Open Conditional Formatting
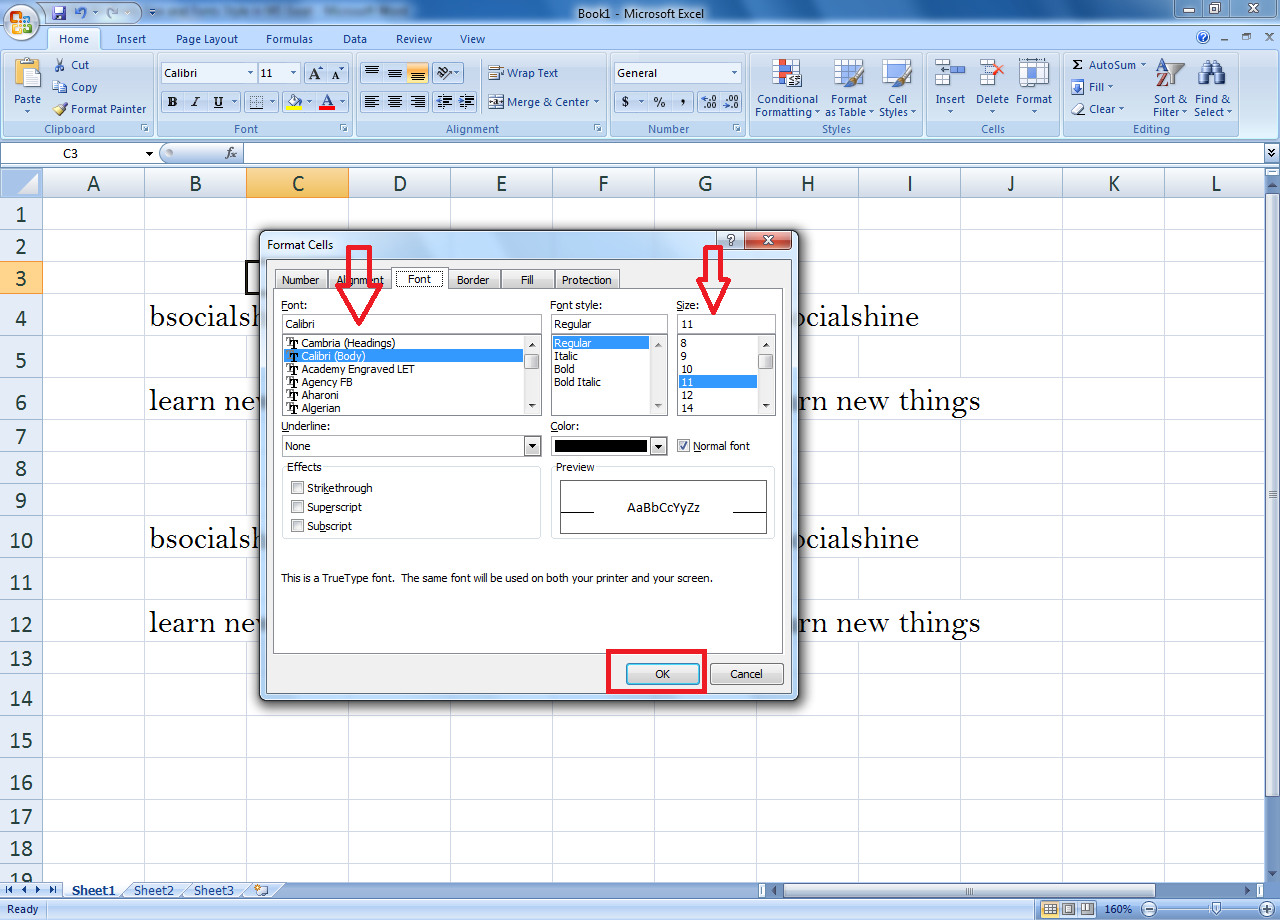 point(787,89)
